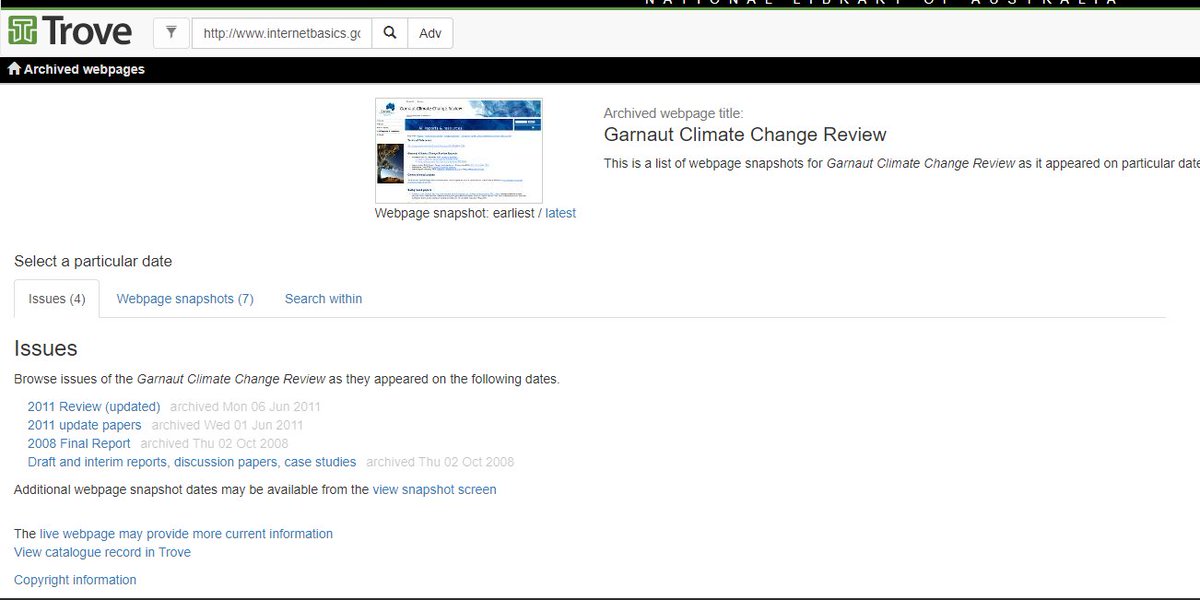
Task: Switch to the Search within tab
Action: [x=323, y=299]
